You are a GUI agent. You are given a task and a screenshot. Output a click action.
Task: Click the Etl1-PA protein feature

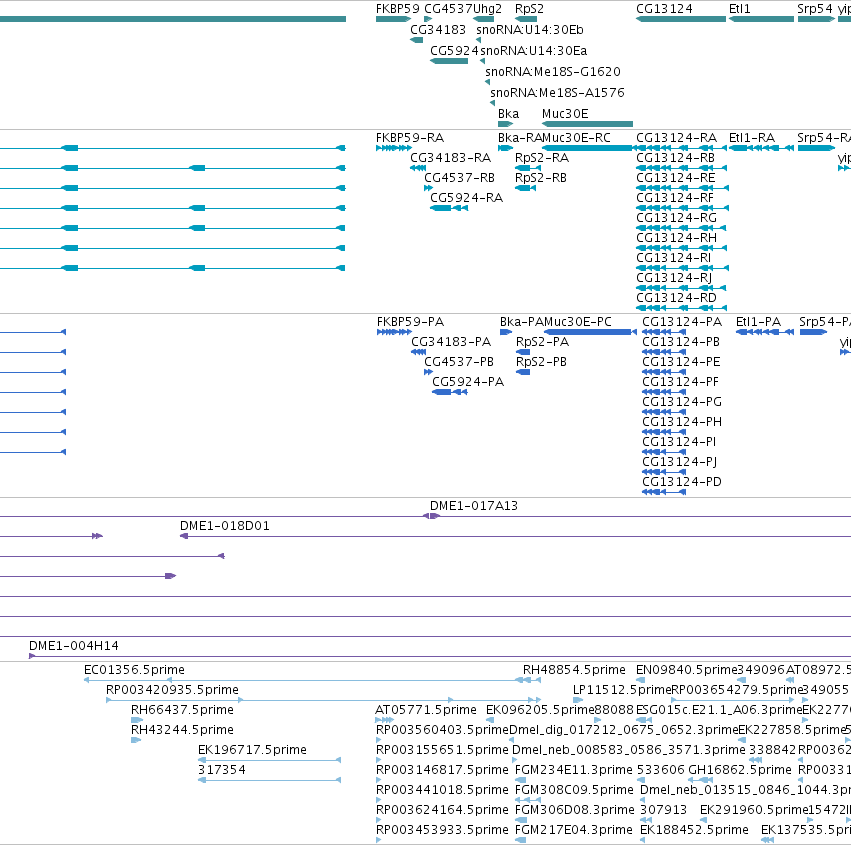tap(765, 332)
